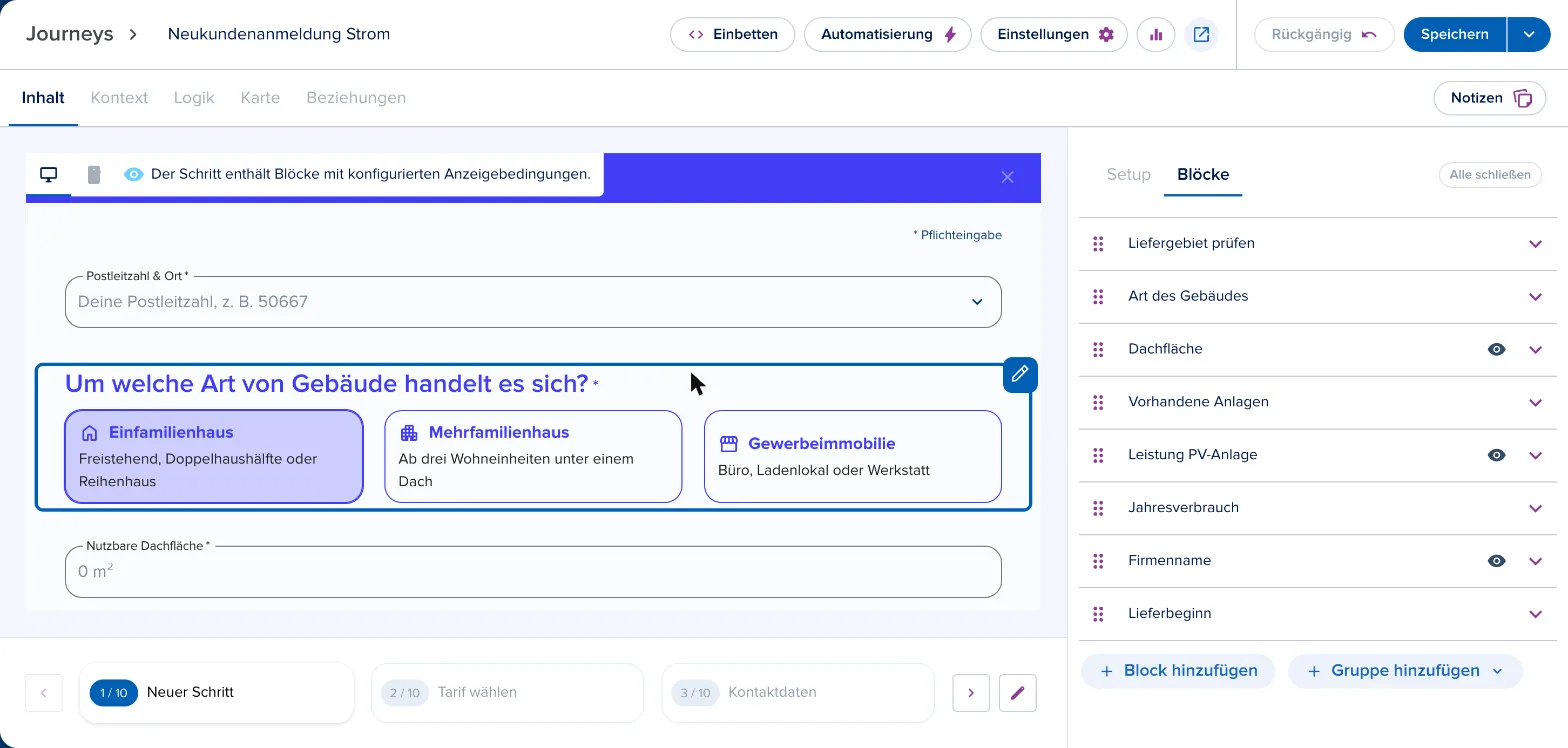Grab drag handle of Jahresverbrauch block

[1098, 508]
